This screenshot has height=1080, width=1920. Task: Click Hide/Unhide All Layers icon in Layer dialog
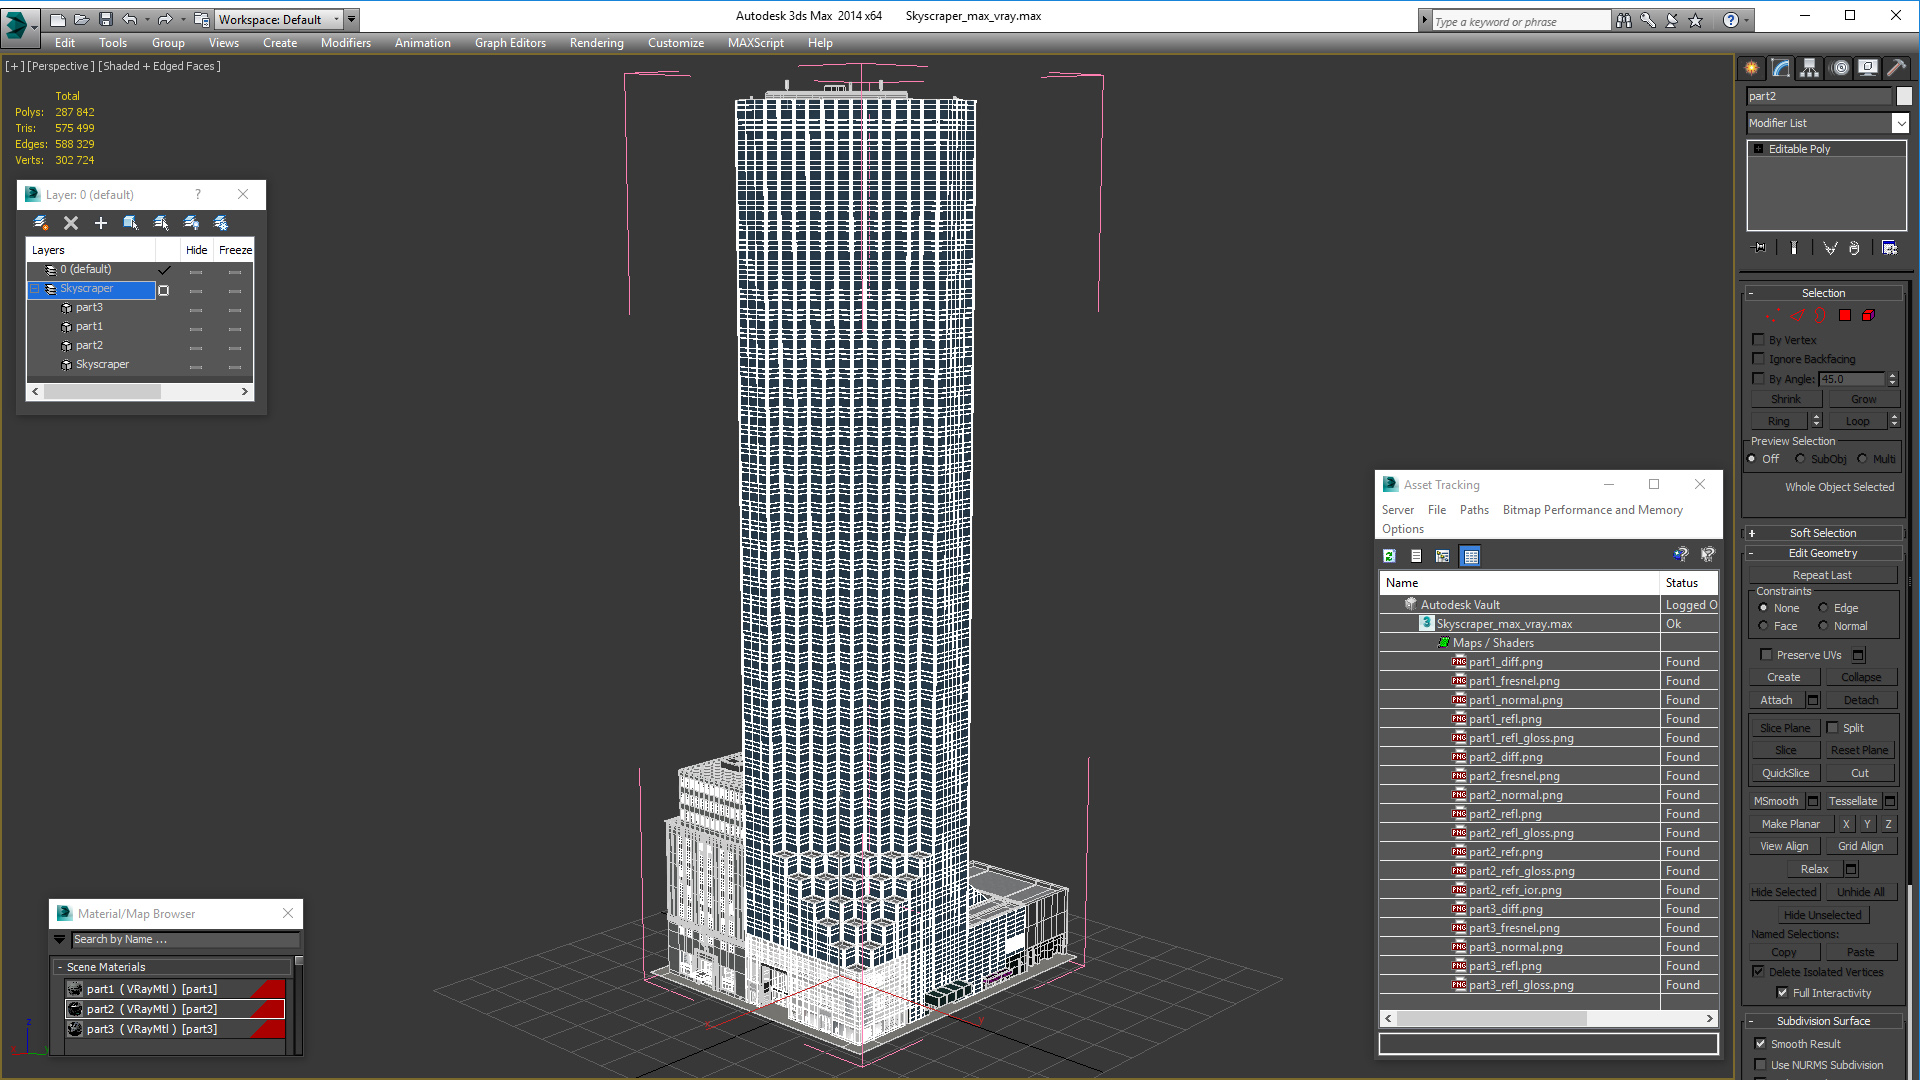pyautogui.click(x=191, y=223)
